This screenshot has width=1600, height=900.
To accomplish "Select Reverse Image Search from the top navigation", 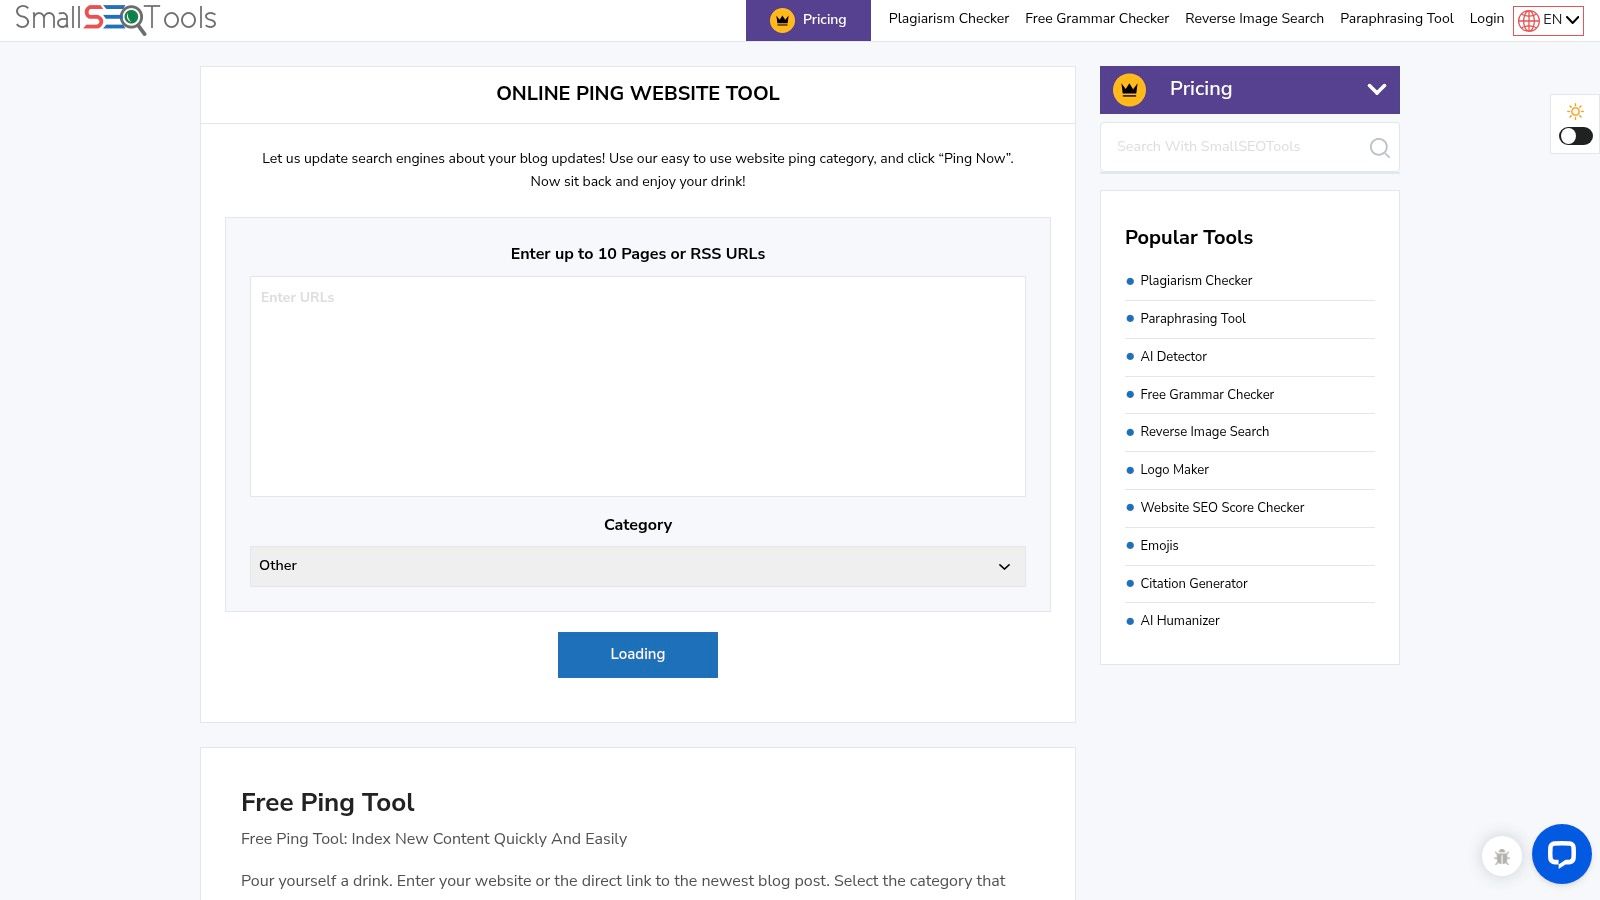I will click(x=1254, y=18).
